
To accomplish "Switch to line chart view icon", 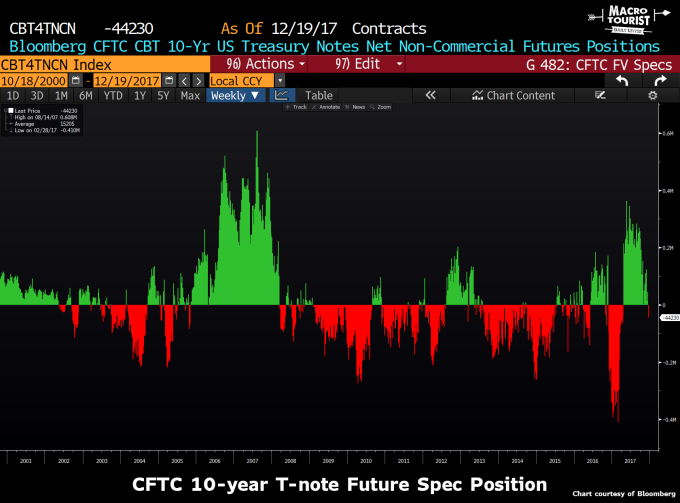I will tap(282, 96).
